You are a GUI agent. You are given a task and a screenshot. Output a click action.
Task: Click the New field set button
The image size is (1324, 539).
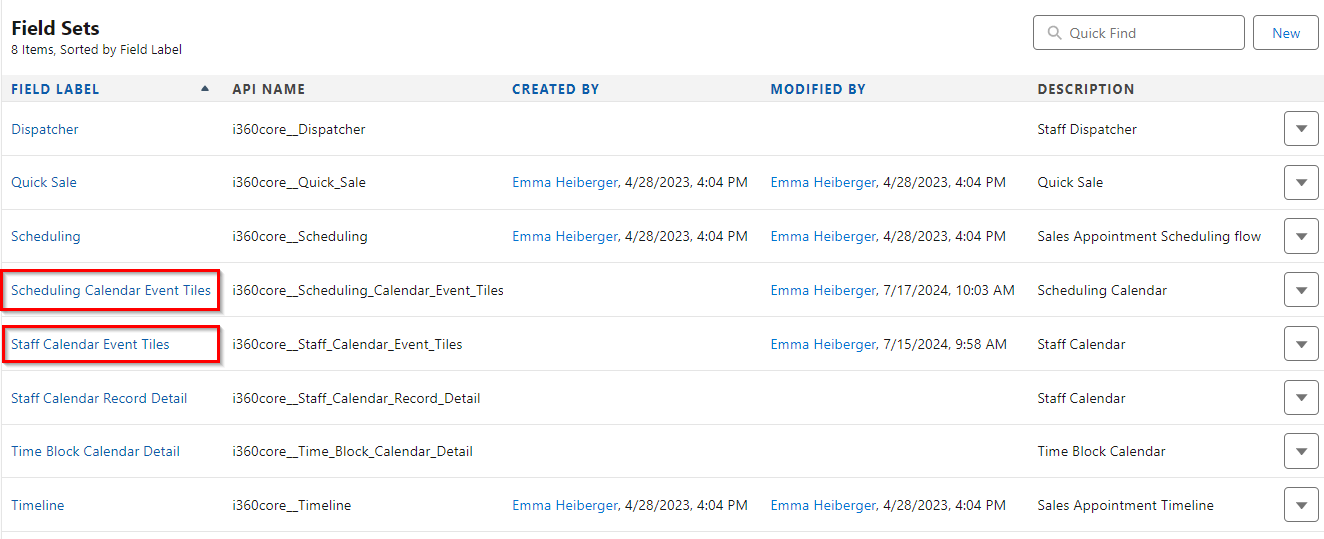pyautogui.click(x=1286, y=33)
